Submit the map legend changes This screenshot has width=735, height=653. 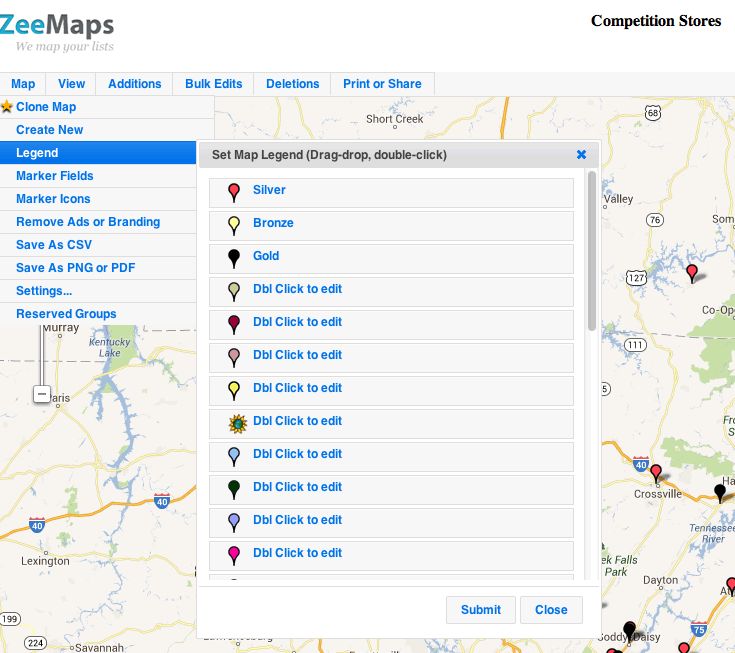click(x=480, y=610)
